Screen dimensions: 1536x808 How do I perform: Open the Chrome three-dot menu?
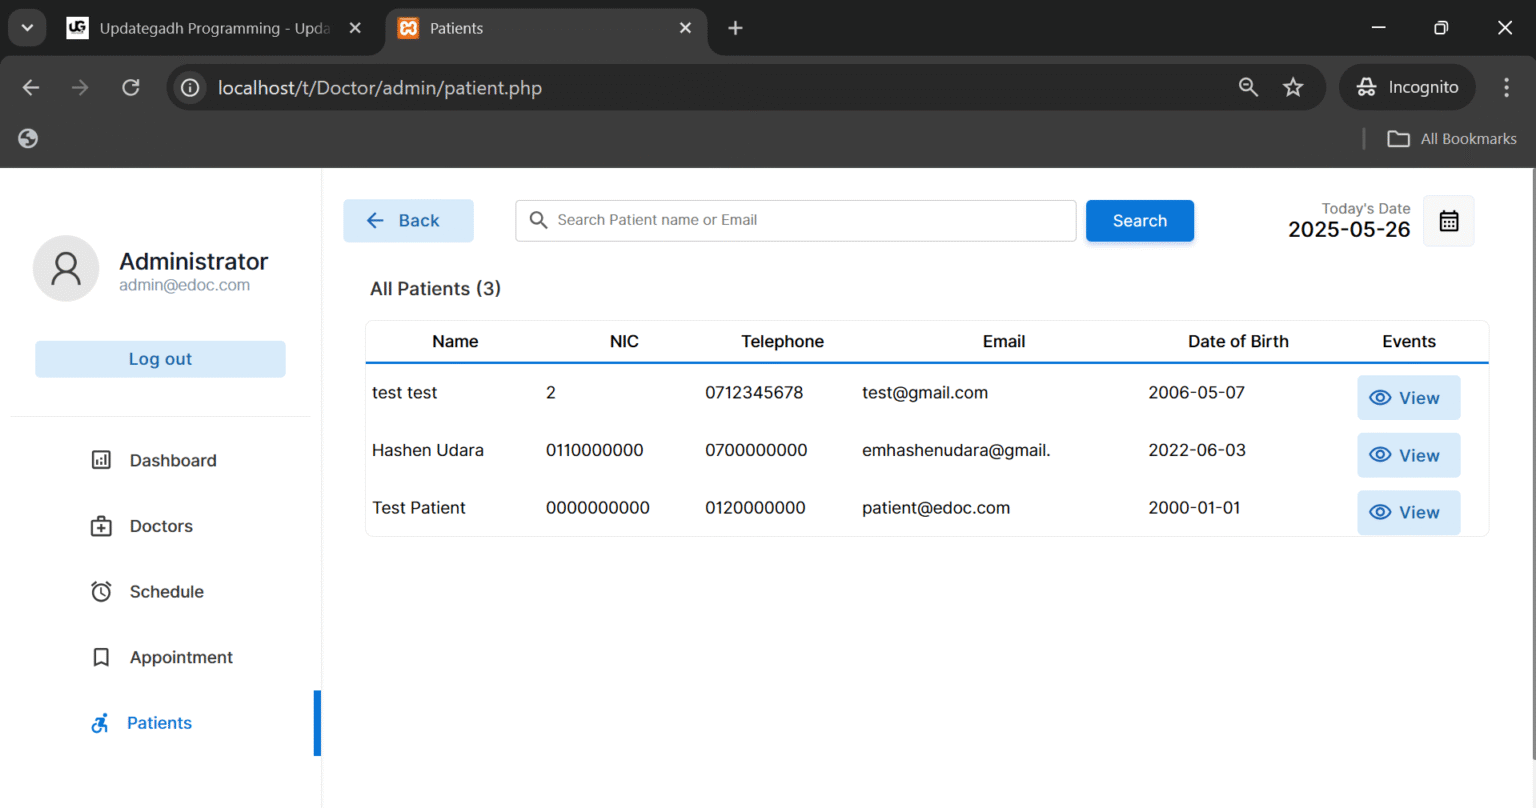point(1506,88)
